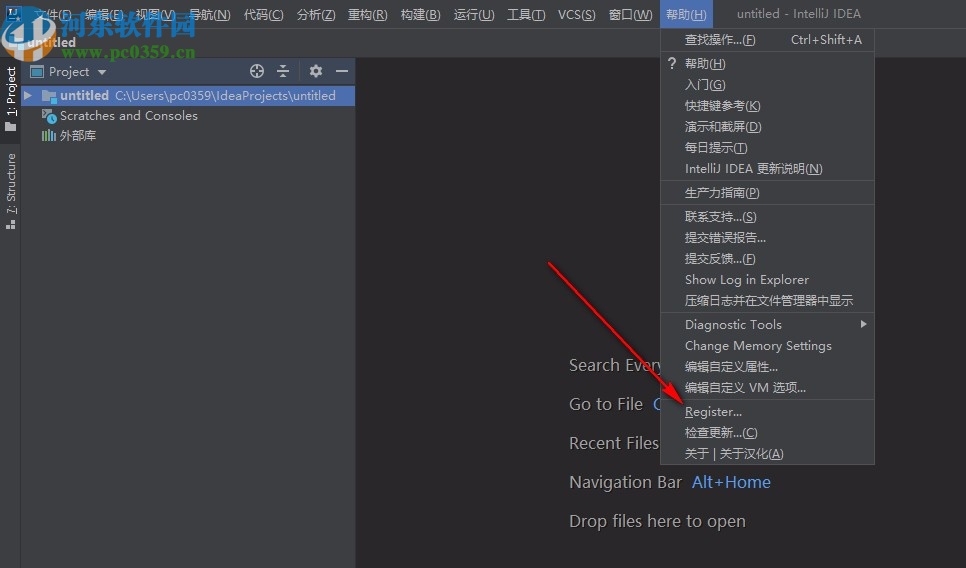Select Scratches and Consoles tree row
The image size is (966, 568).
[188, 116]
